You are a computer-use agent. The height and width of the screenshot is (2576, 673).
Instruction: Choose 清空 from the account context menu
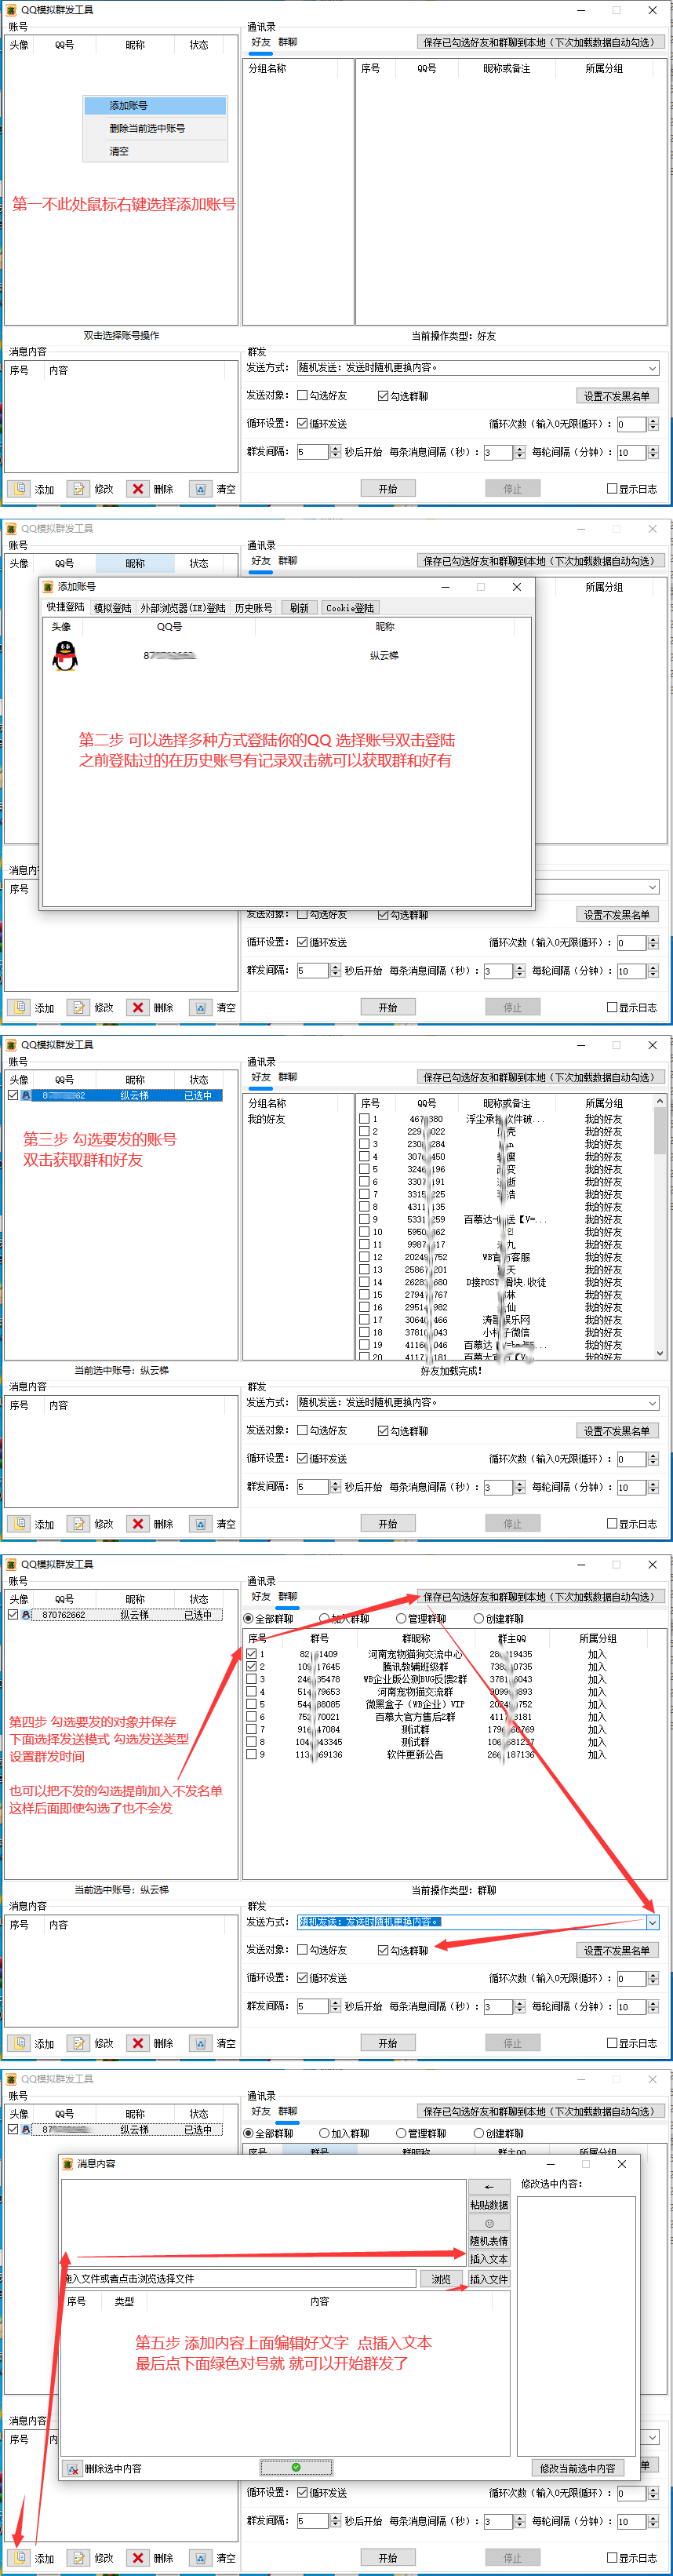(155, 152)
